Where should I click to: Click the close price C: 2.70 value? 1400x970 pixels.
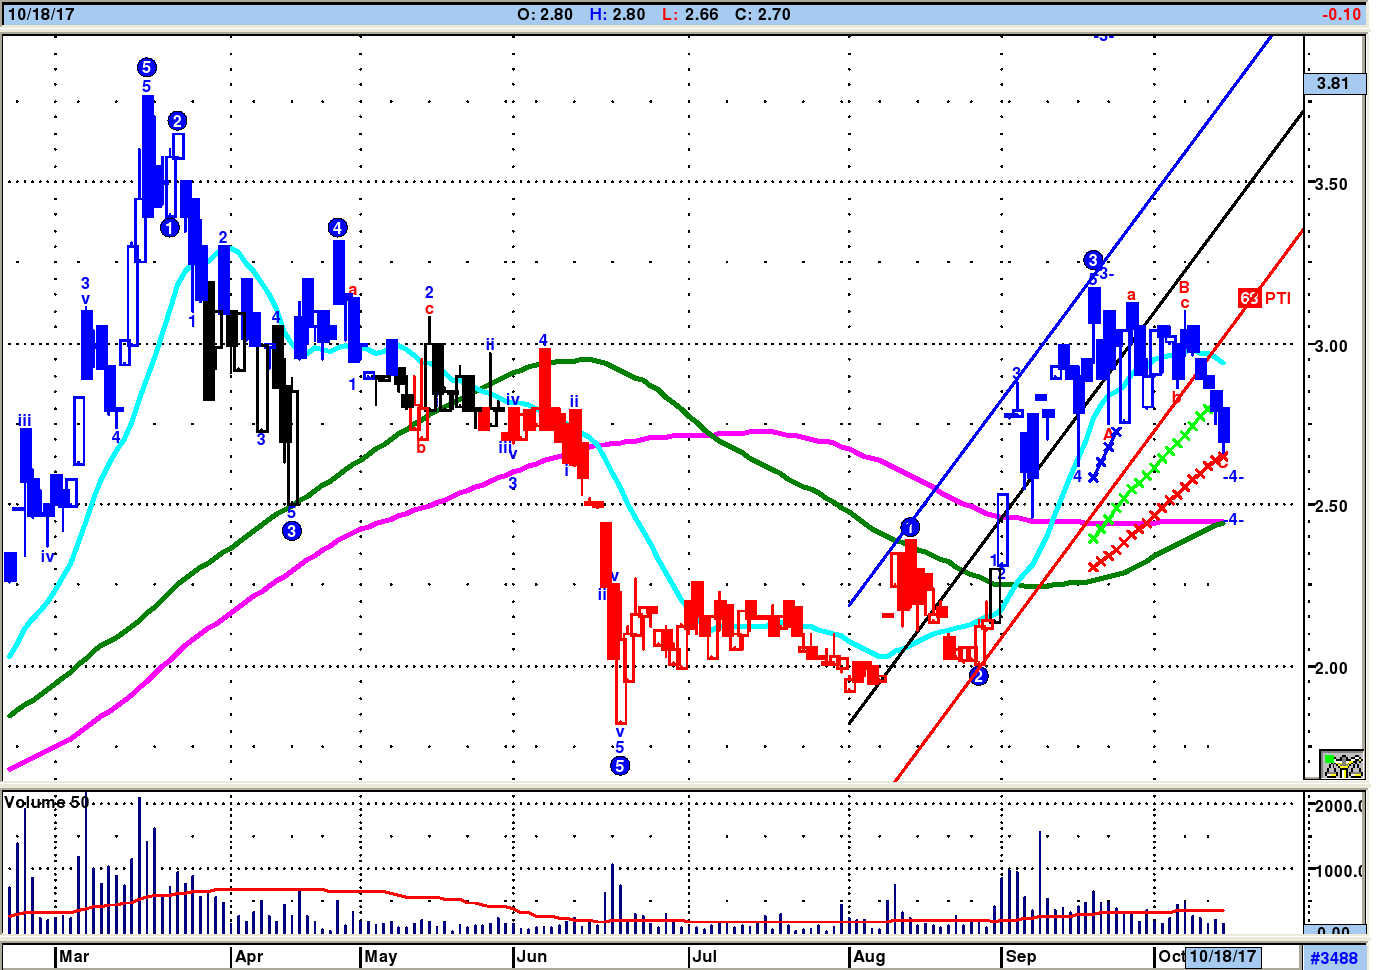762,14
